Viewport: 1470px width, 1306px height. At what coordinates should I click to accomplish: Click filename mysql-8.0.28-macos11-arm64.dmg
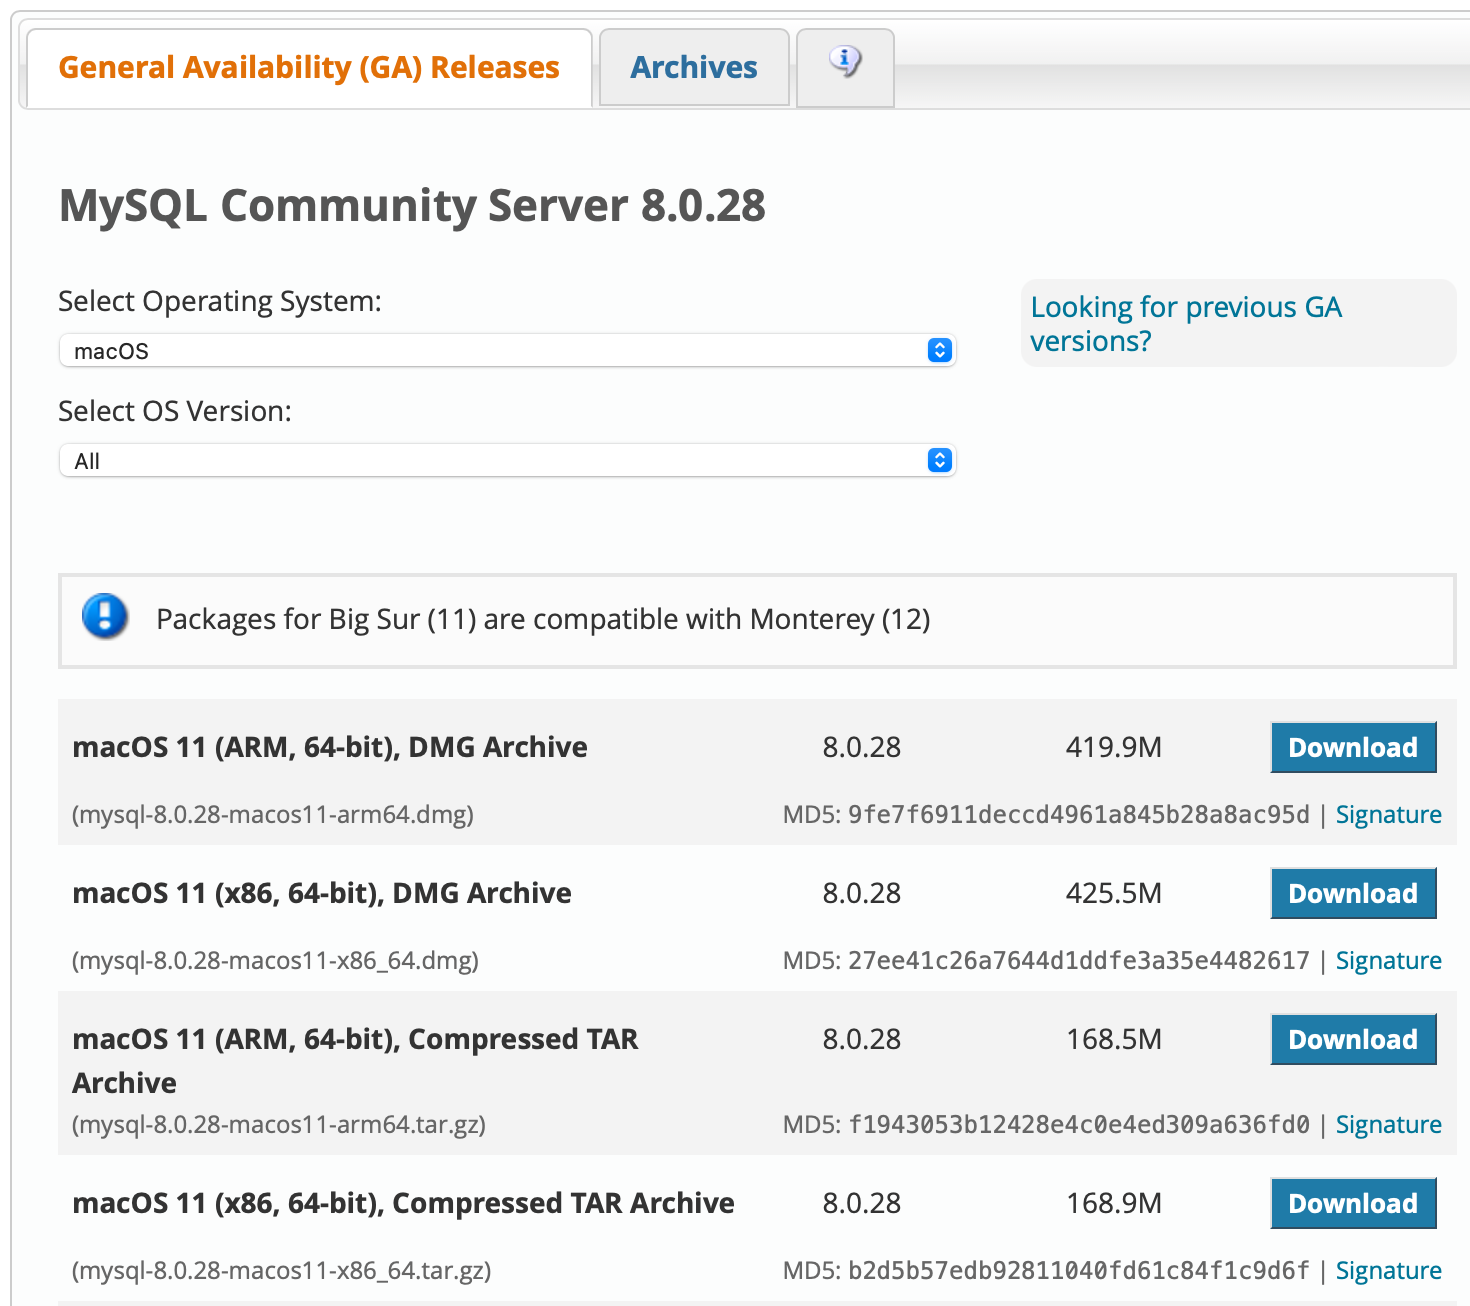273,815
